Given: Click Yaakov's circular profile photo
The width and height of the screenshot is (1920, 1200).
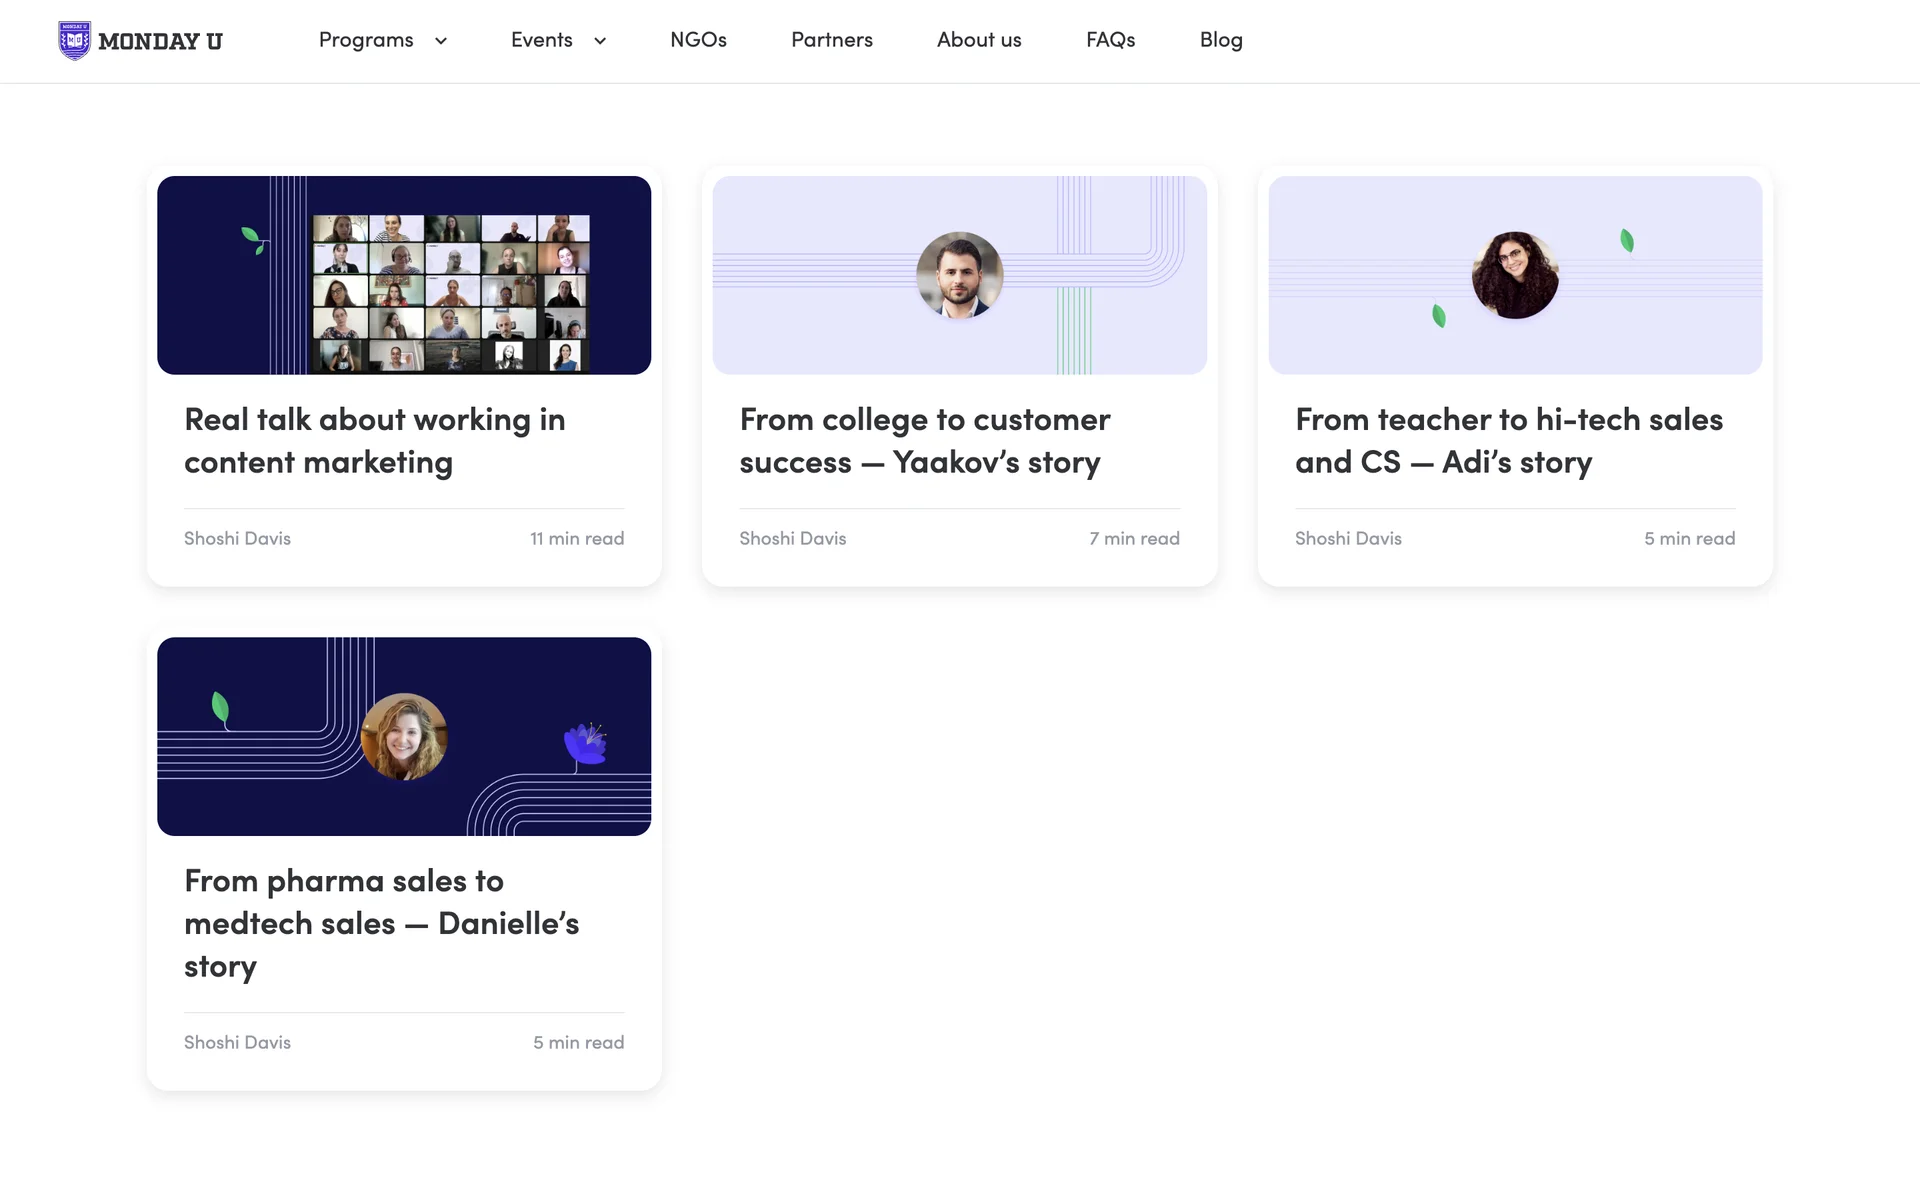Looking at the screenshot, I should [x=959, y=275].
